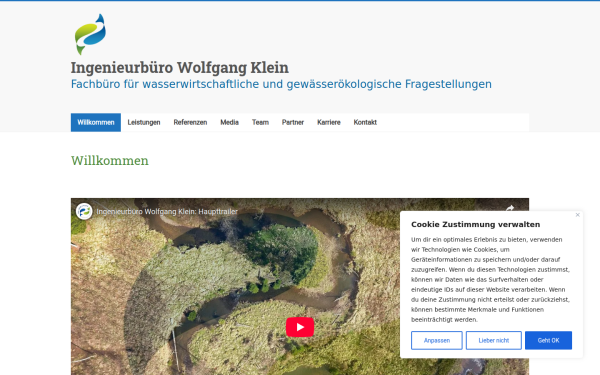600x375 pixels.
Task: Click the video share arrow icon
Action: point(510,209)
